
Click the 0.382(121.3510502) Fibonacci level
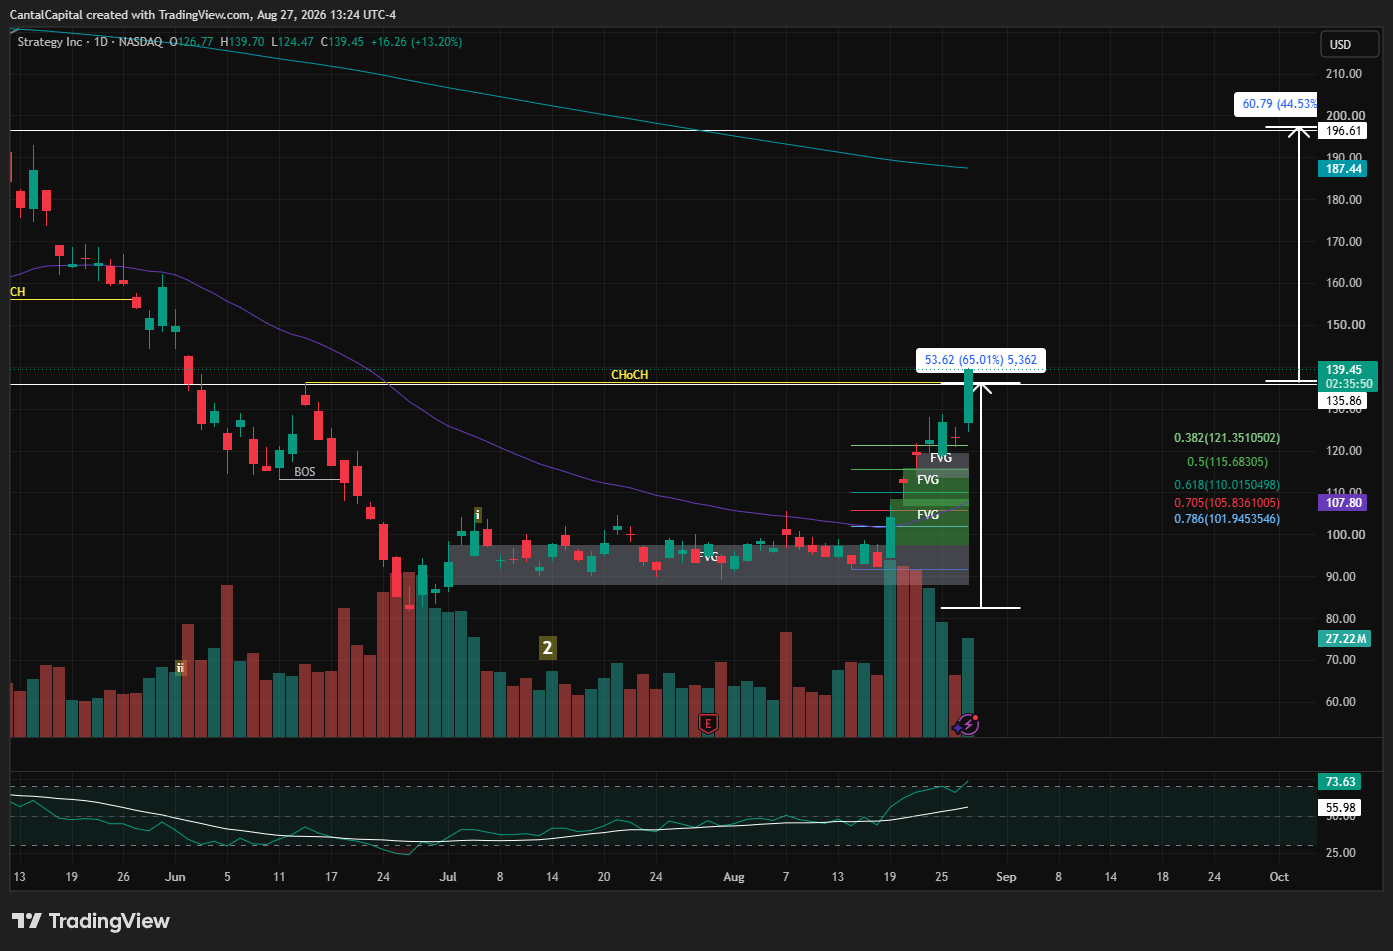tap(1226, 438)
